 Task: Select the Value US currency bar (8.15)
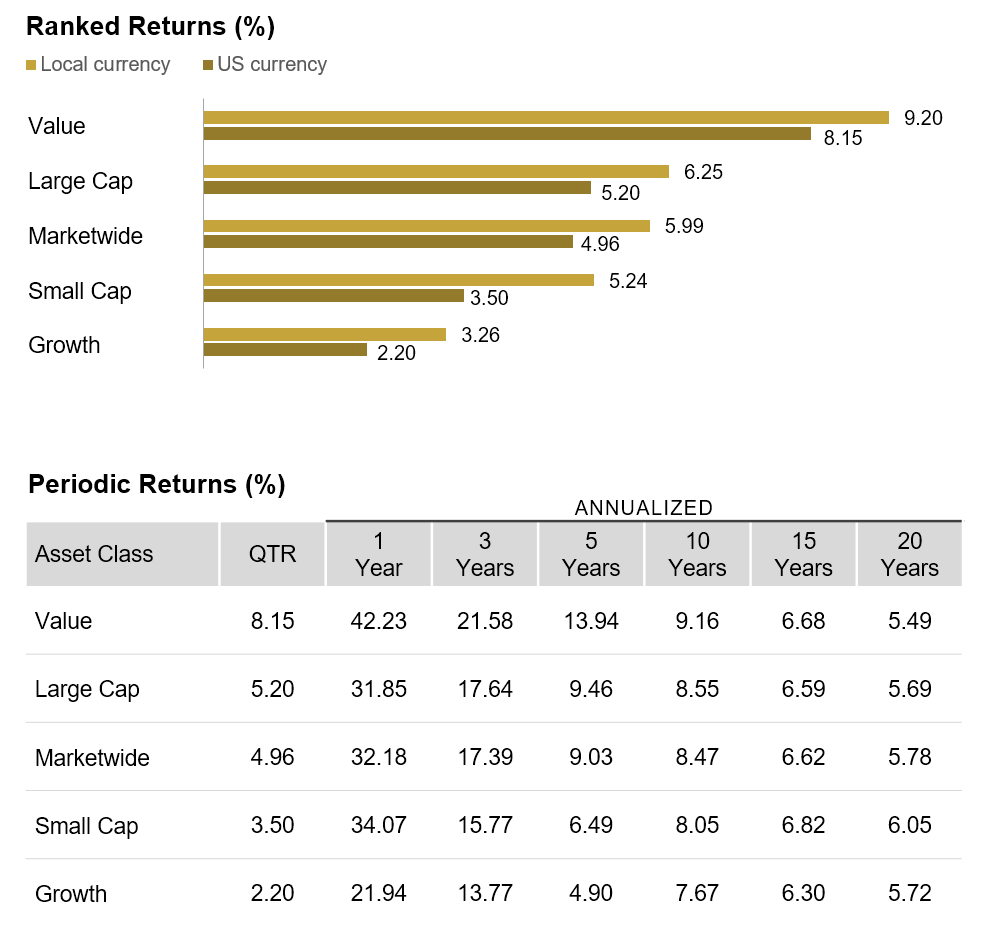click(x=507, y=133)
